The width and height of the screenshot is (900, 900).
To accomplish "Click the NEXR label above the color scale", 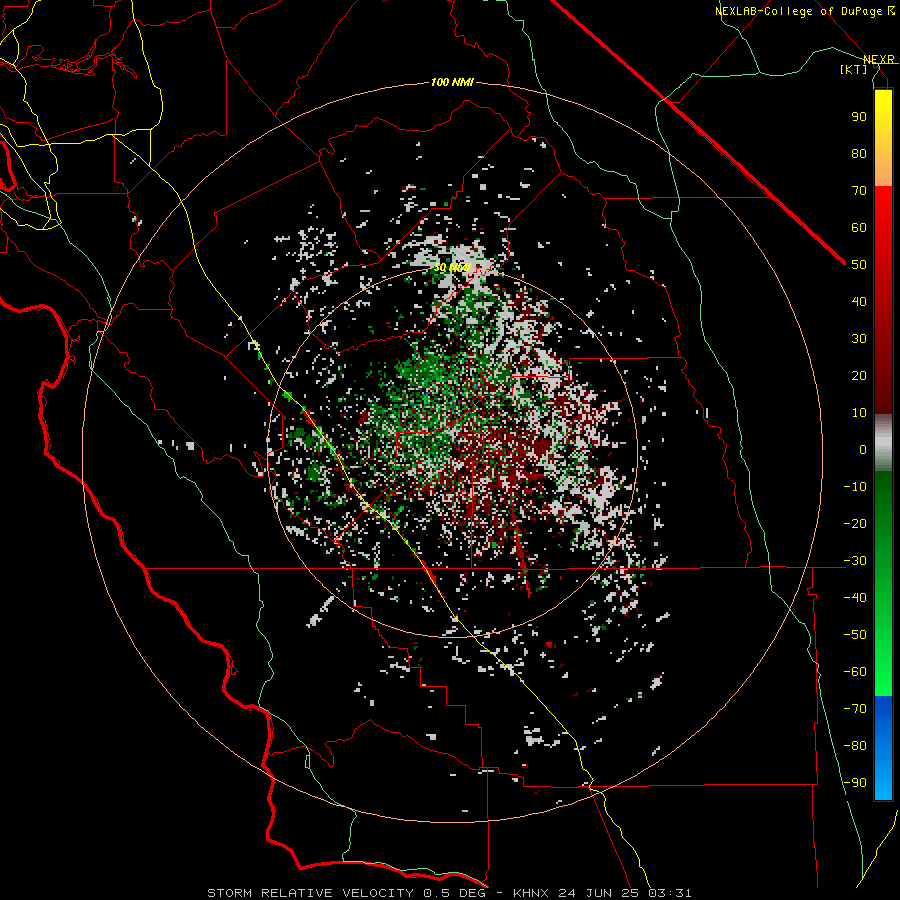I will tap(879, 59).
